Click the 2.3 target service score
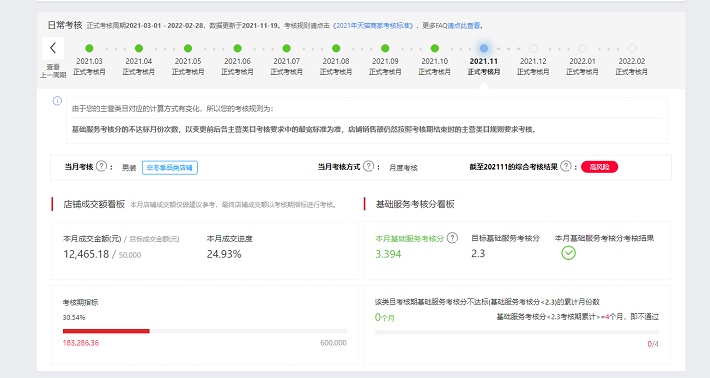710x378 pixels. pos(478,254)
